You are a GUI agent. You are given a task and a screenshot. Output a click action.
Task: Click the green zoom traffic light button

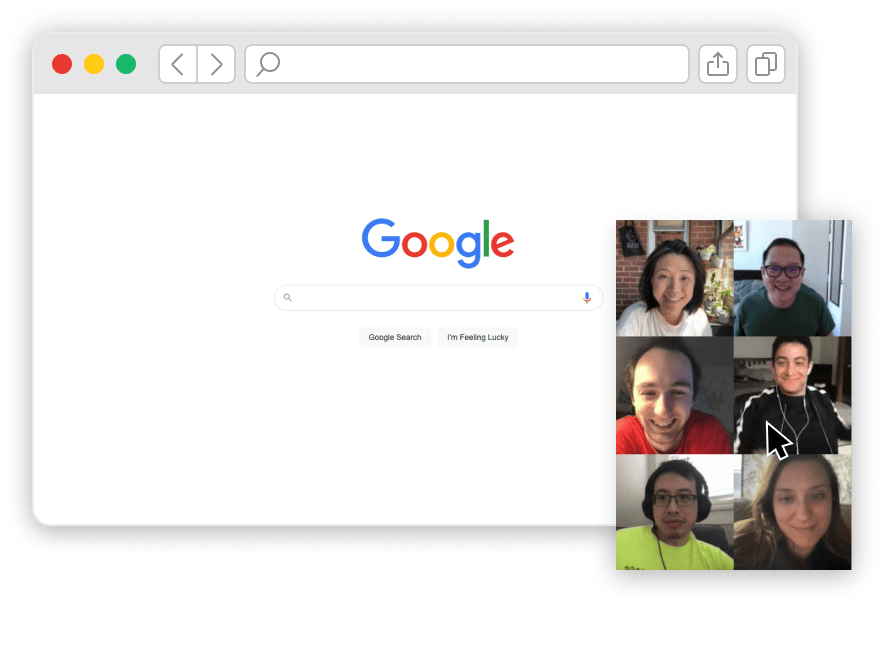[126, 63]
